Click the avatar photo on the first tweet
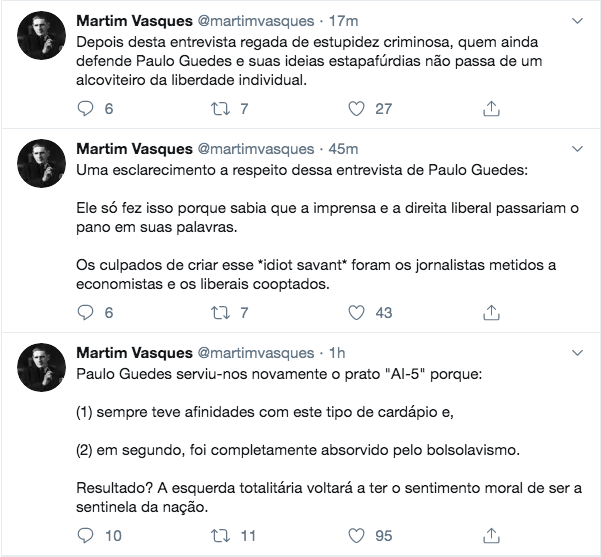Image resolution: width=601 pixels, height=557 pixels. point(42,41)
